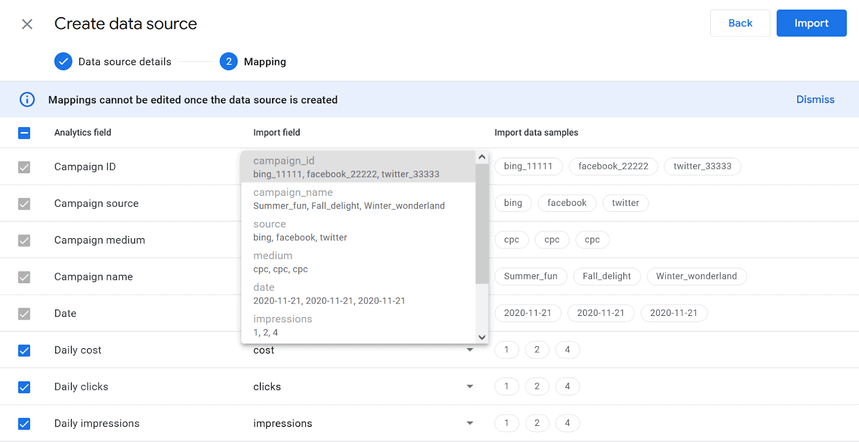Close the Create data source dialog
The image size is (859, 442).
(27, 24)
